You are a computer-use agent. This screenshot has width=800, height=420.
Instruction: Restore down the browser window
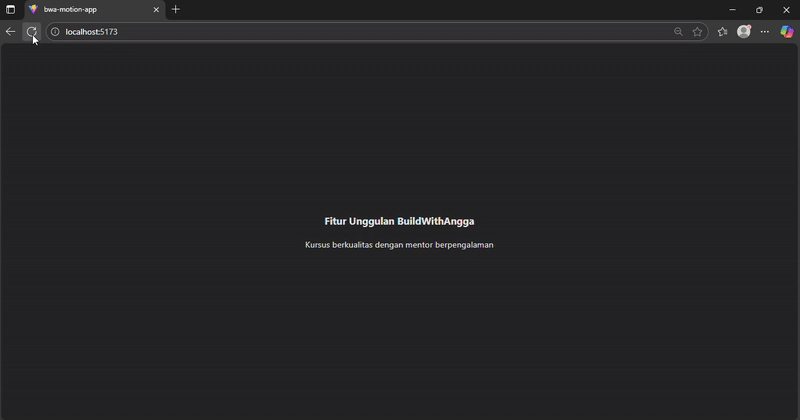point(759,9)
